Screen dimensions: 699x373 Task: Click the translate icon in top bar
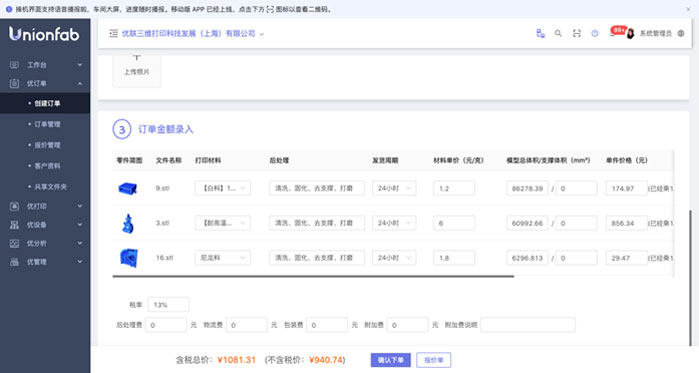pyautogui.click(x=540, y=33)
